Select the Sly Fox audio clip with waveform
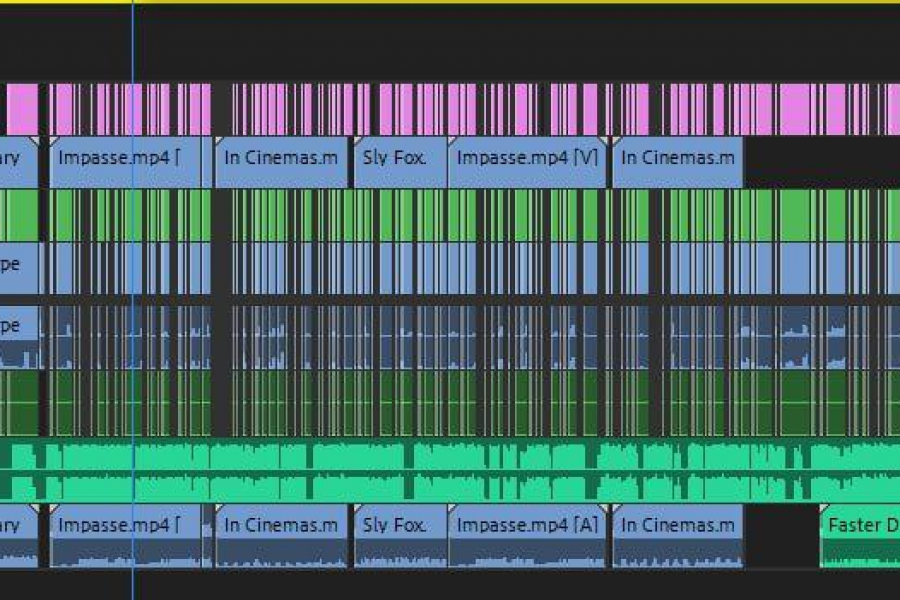Viewport: 900px width, 600px height. [401, 536]
